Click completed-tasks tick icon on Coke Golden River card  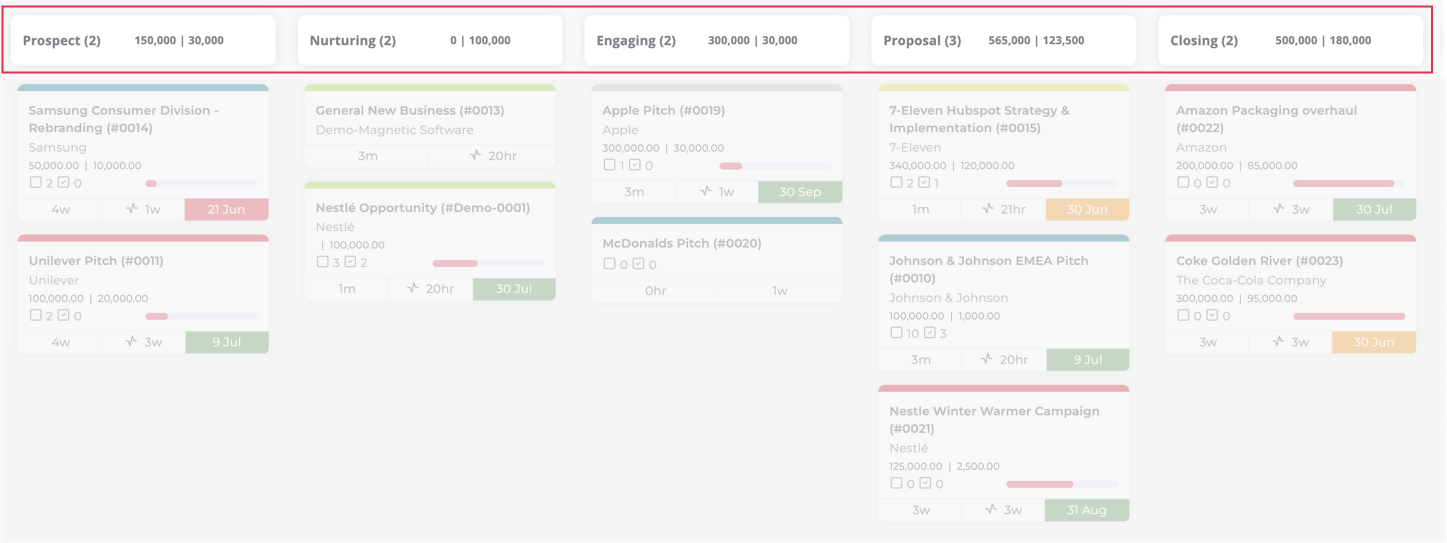click(x=1211, y=316)
